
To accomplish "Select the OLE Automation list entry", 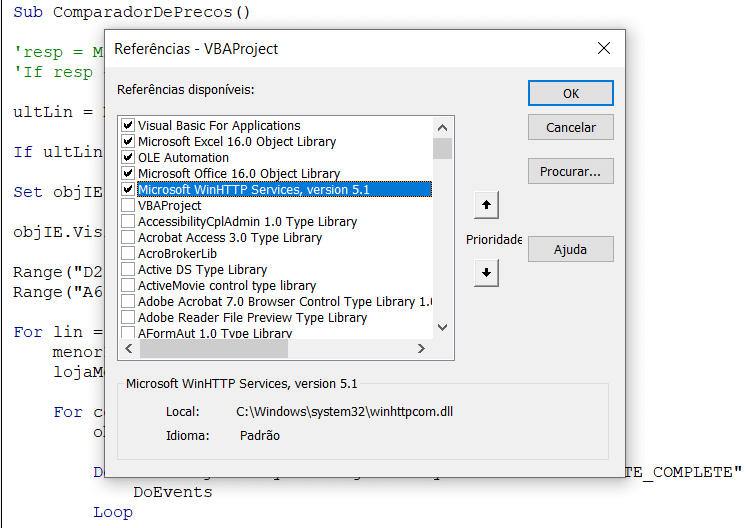I will (183, 157).
